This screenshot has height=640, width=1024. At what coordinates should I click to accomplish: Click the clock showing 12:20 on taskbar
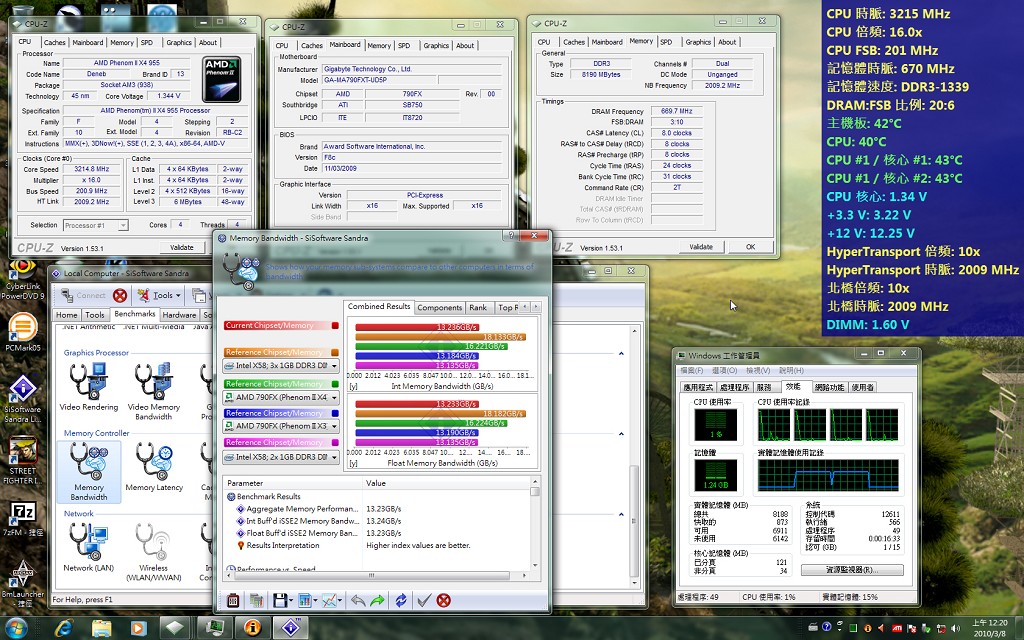point(989,628)
